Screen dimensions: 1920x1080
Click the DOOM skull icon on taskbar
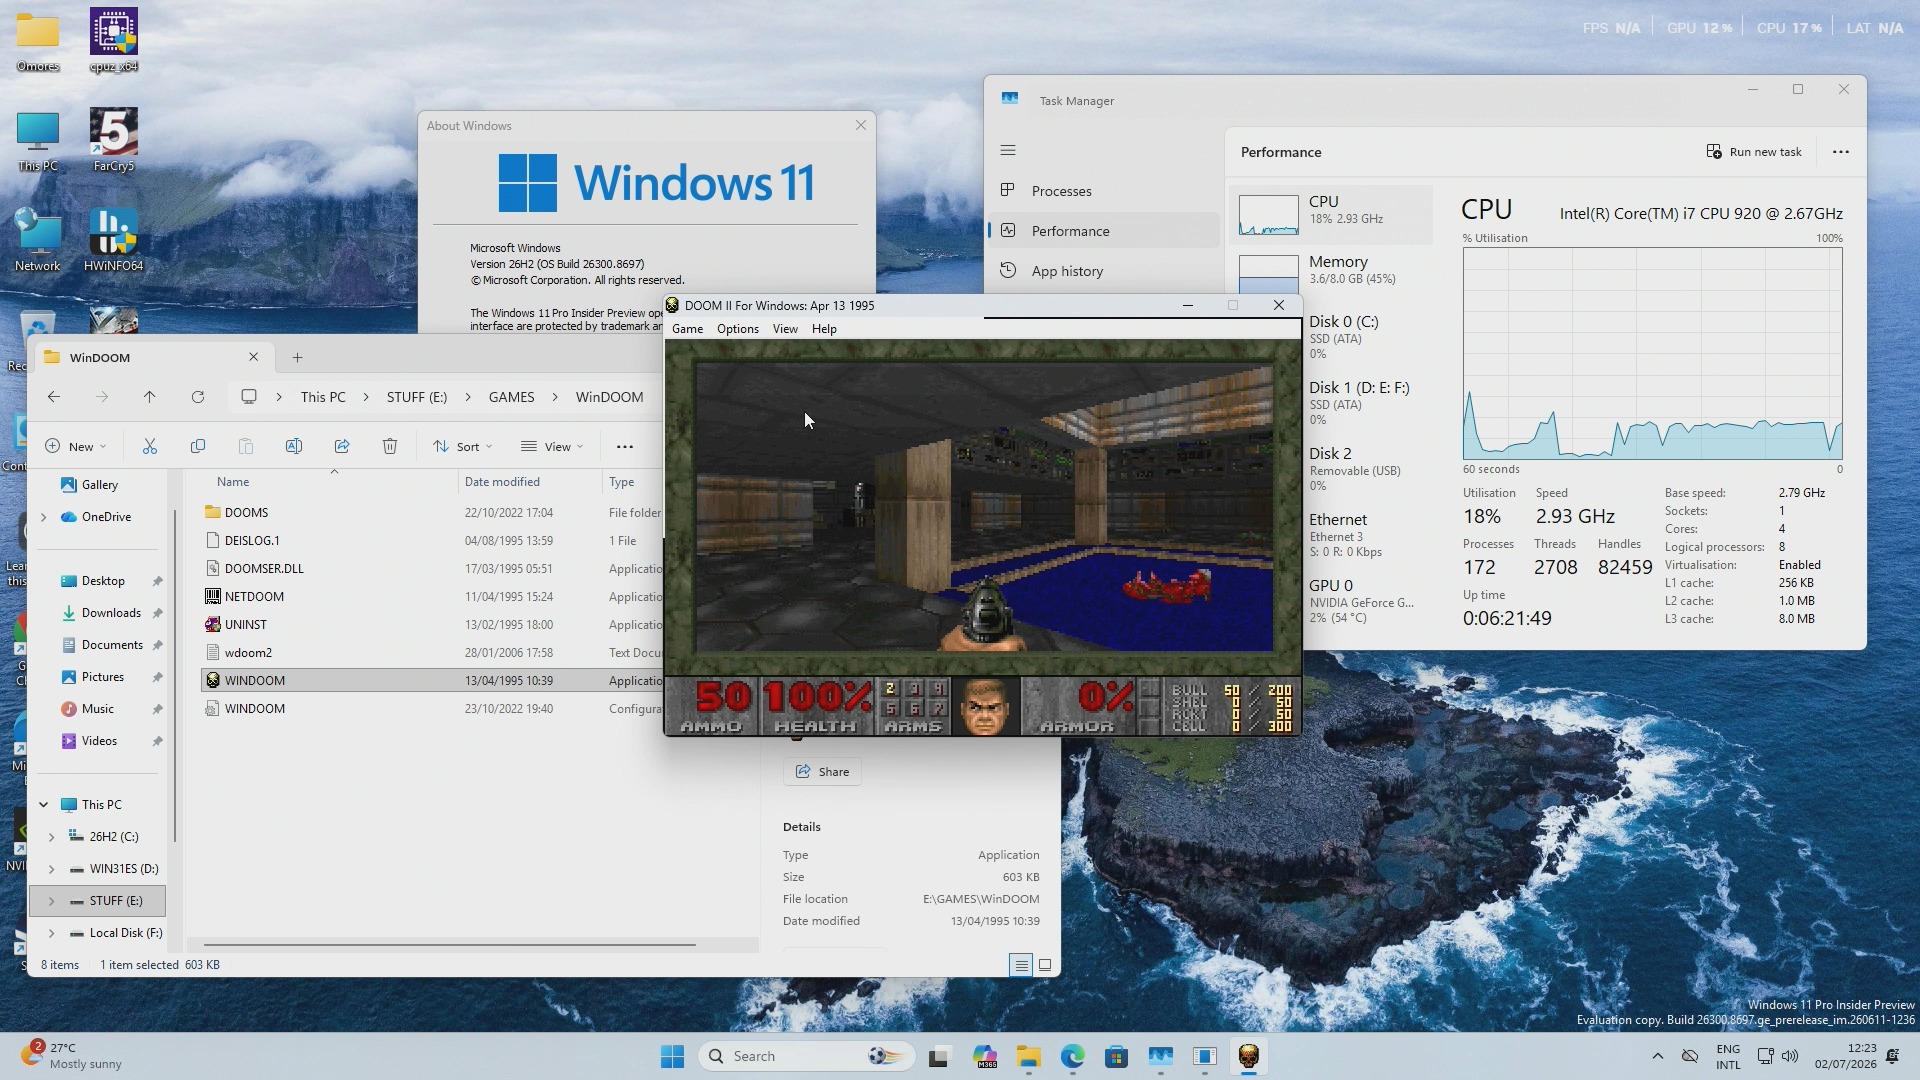pyautogui.click(x=1249, y=1057)
